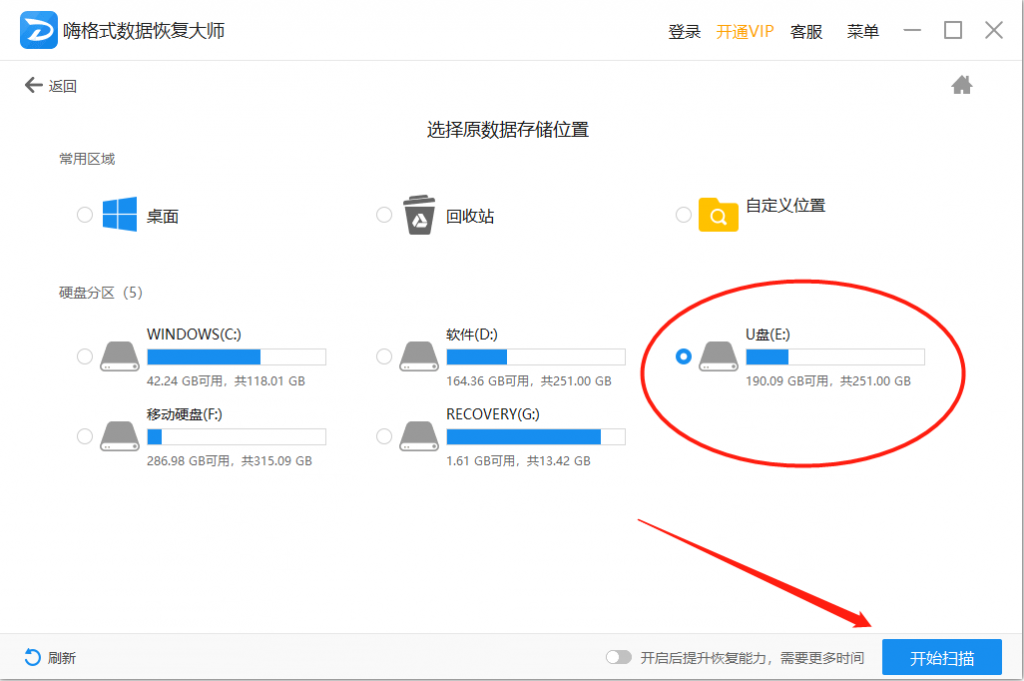Screen dimensions: 1024x681
Task: Select the 移动硬盘(F:) radio button
Action: pos(85,436)
